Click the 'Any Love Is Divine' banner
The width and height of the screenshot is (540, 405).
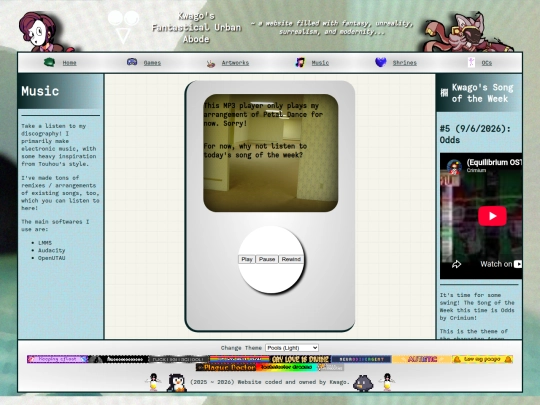pos(300,359)
